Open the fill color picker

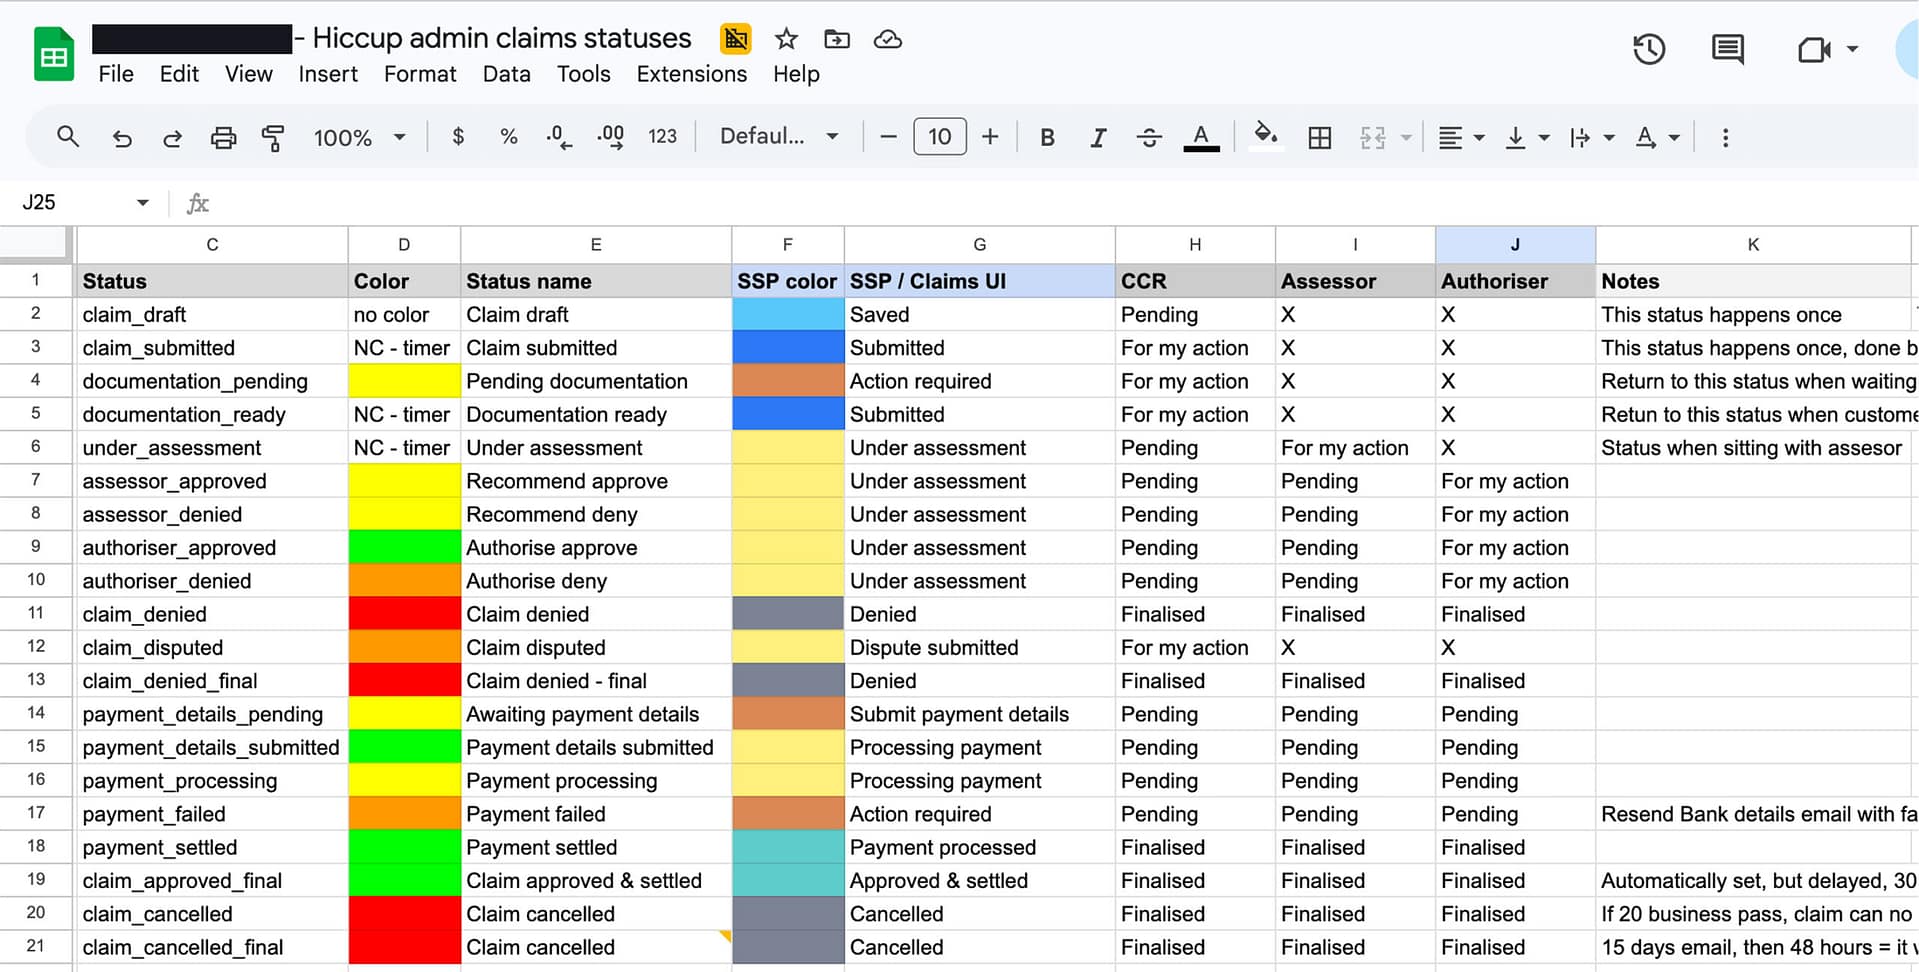[x=1265, y=137]
